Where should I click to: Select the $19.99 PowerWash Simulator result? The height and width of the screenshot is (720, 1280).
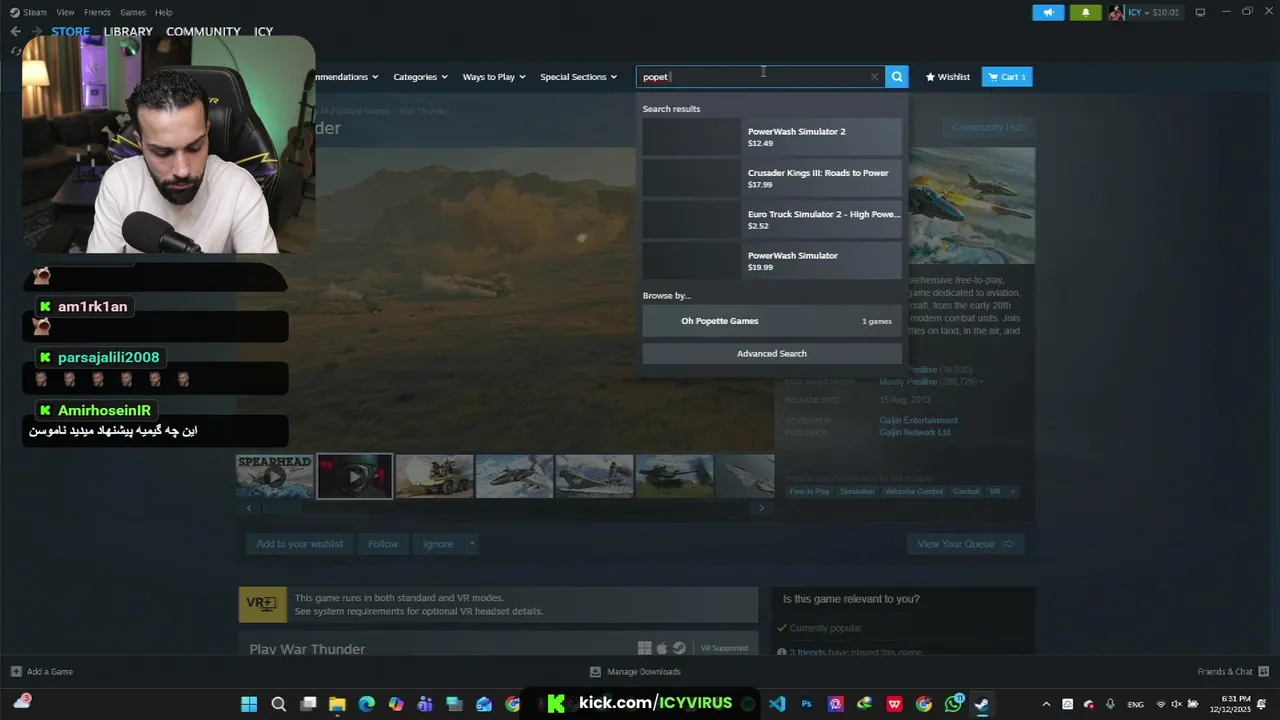[771, 261]
